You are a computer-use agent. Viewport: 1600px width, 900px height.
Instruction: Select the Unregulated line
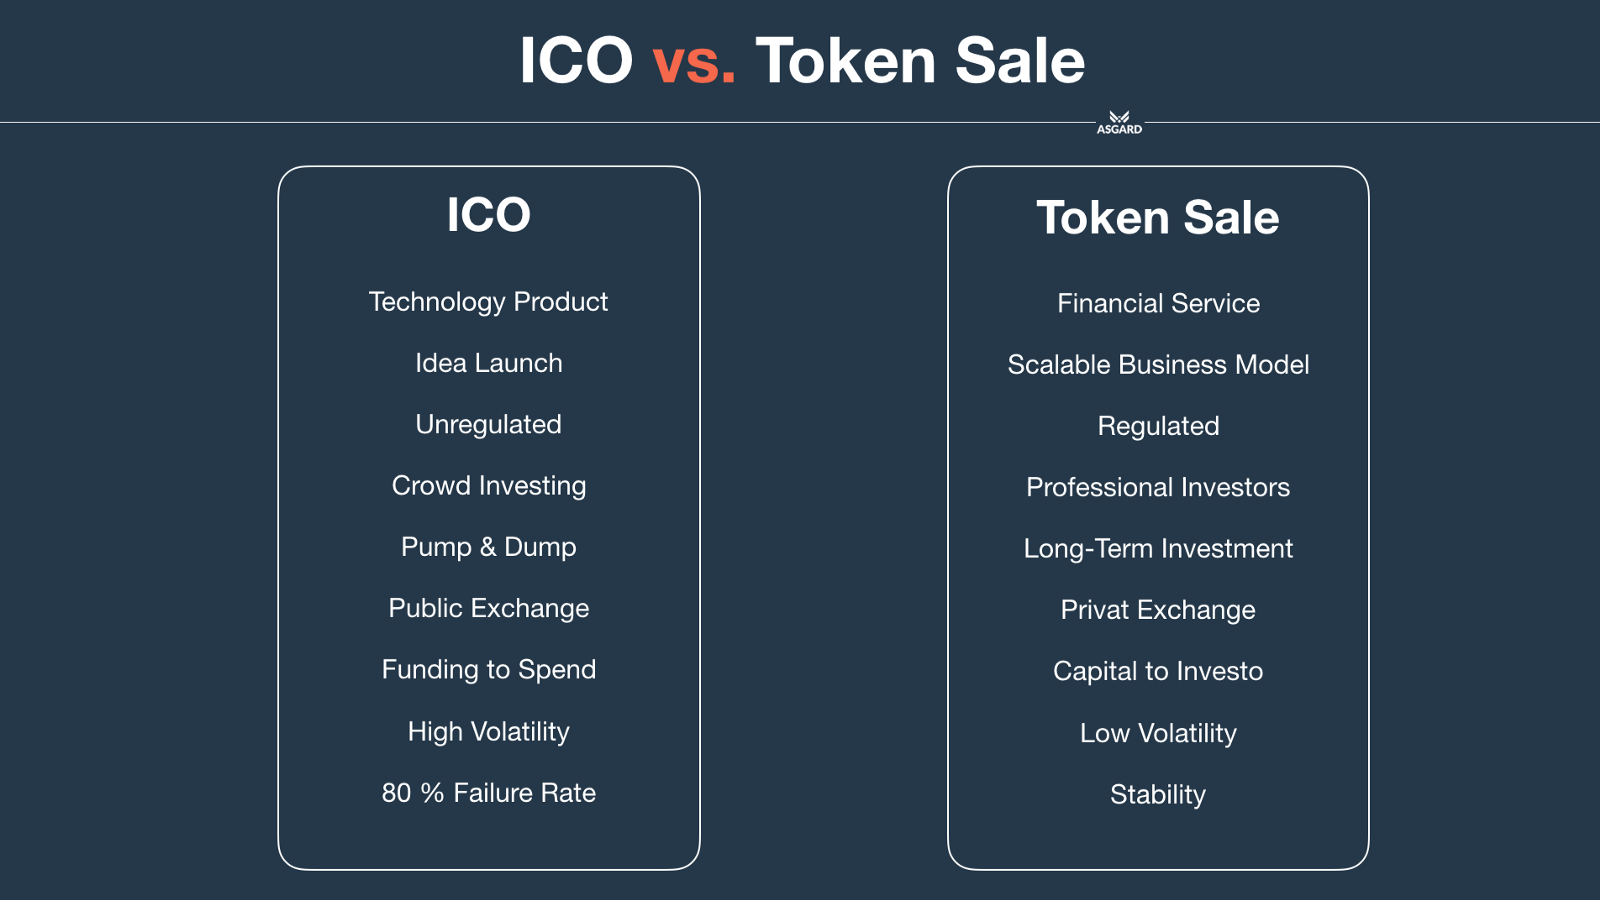click(x=488, y=424)
